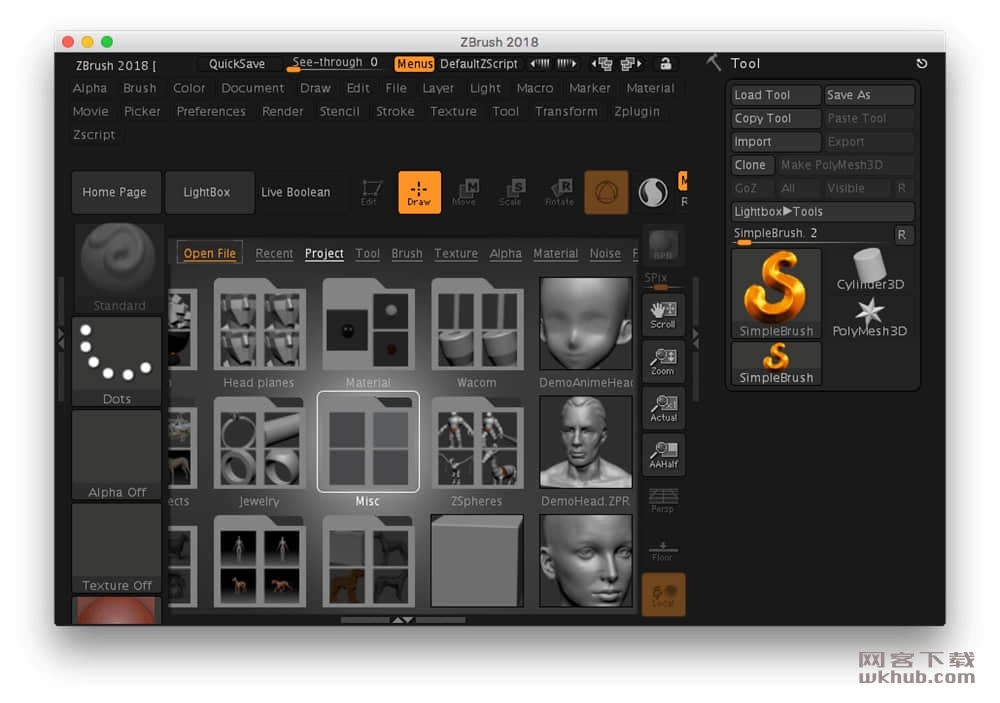Toggle the orange Draw mode button
The width and height of the screenshot is (1000, 703).
(x=419, y=192)
